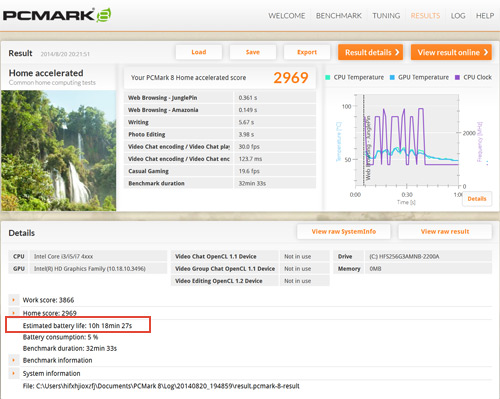Click the Load button
The width and height of the screenshot is (500, 399).
(x=199, y=52)
